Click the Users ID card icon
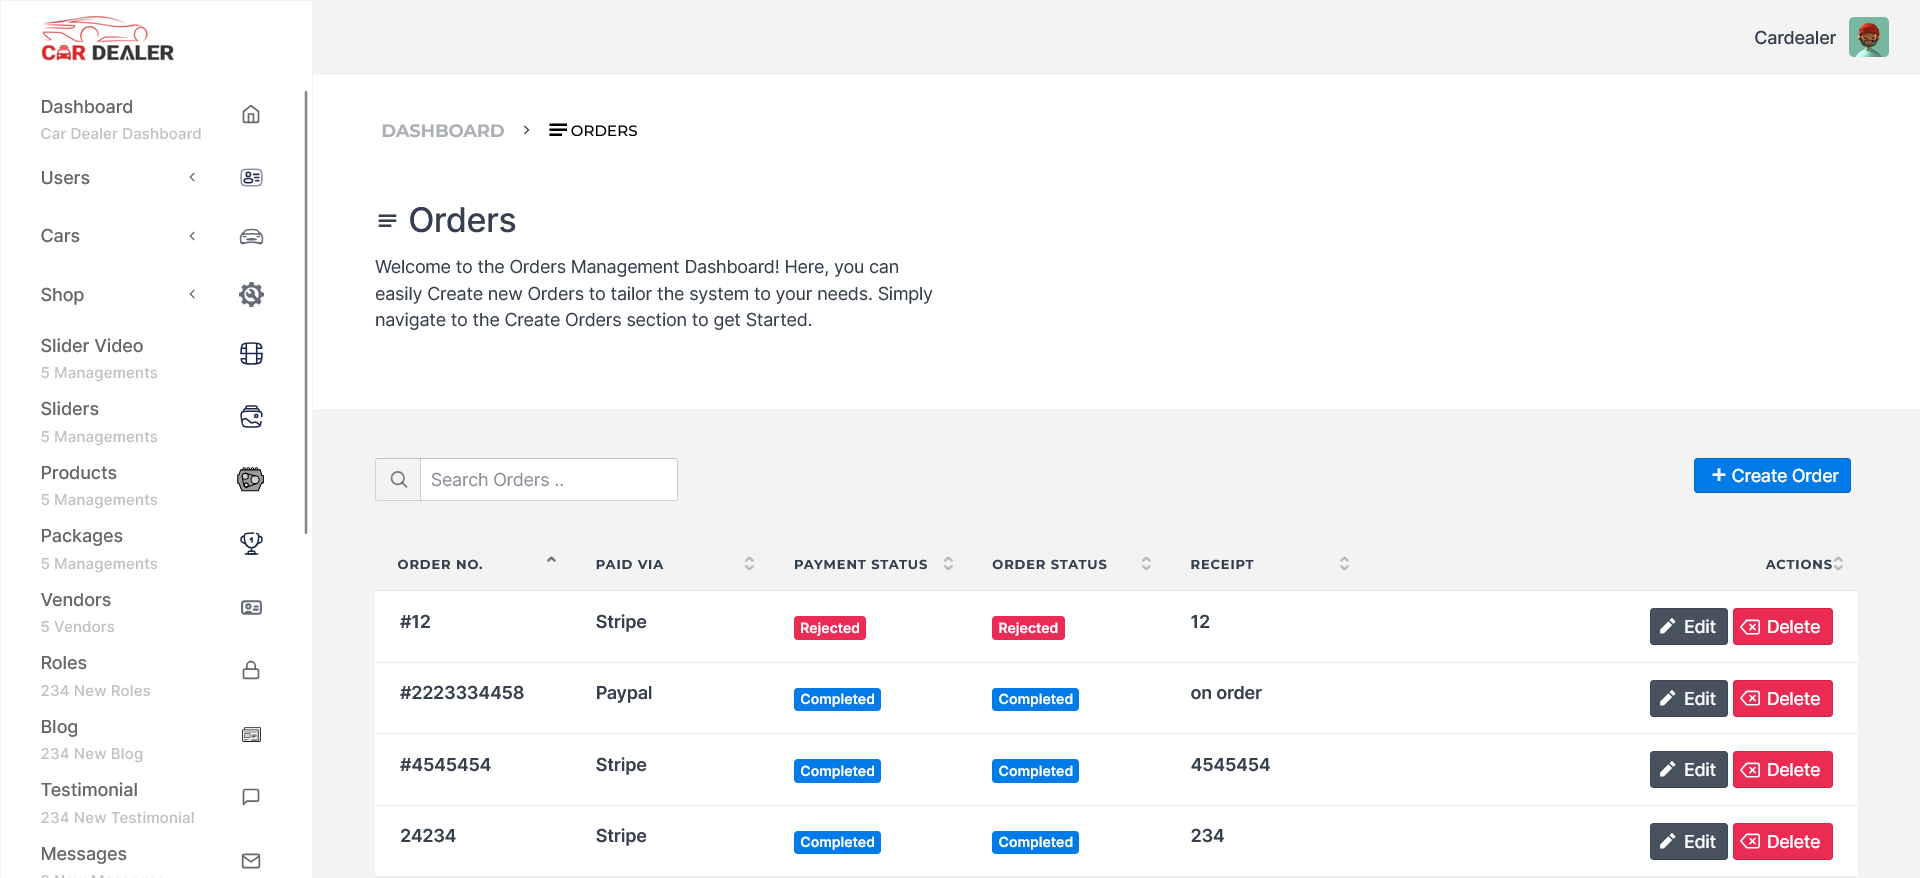1920x878 pixels. 251,178
